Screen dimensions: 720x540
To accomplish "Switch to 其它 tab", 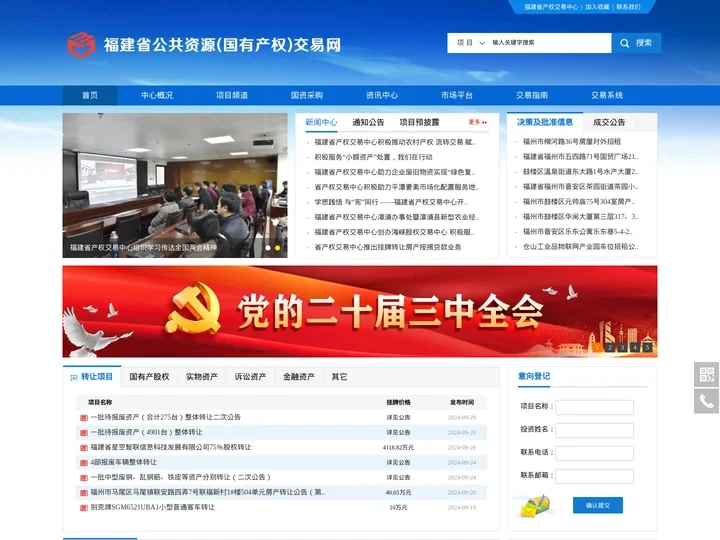I will pyautogui.click(x=339, y=377).
